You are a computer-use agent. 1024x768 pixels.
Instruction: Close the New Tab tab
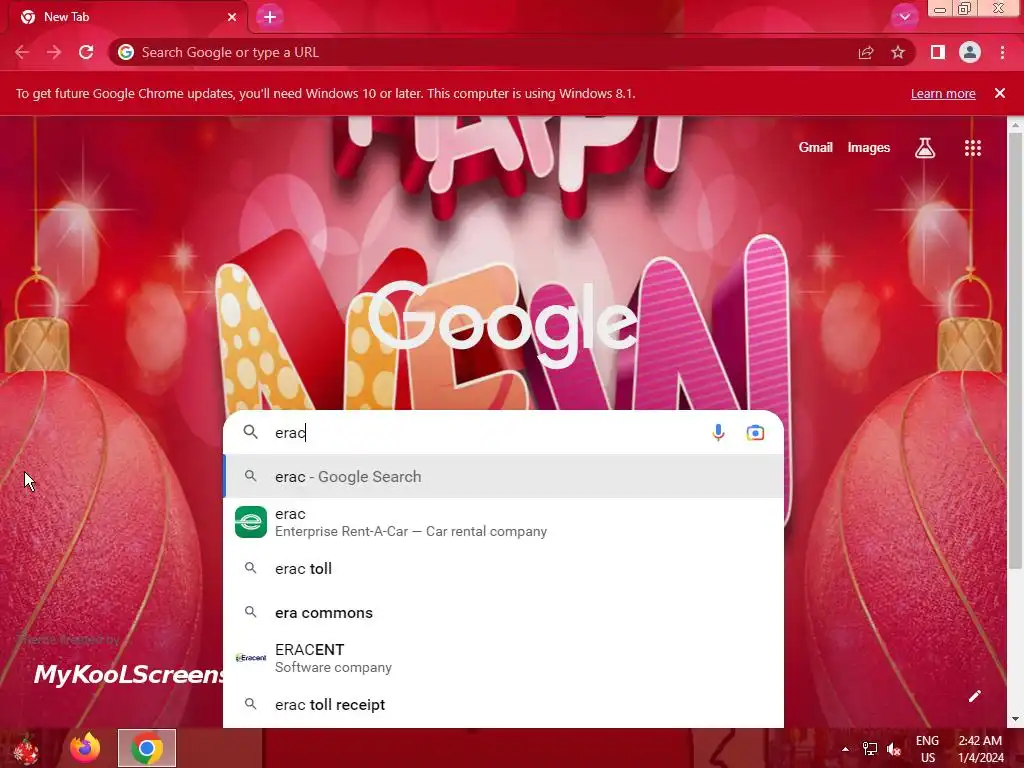(x=232, y=17)
